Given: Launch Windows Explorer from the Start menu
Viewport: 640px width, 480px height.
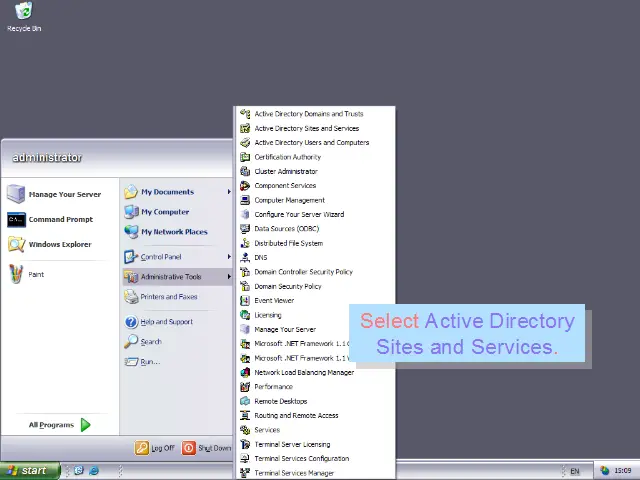Looking at the screenshot, I should coord(49,244).
